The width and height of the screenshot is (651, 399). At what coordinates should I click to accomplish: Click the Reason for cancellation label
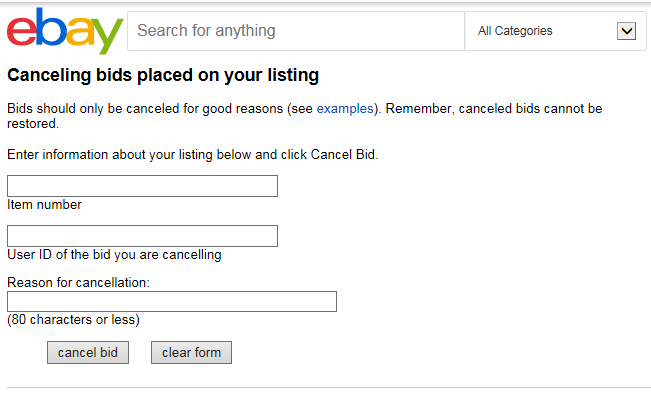click(x=78, y=282)
